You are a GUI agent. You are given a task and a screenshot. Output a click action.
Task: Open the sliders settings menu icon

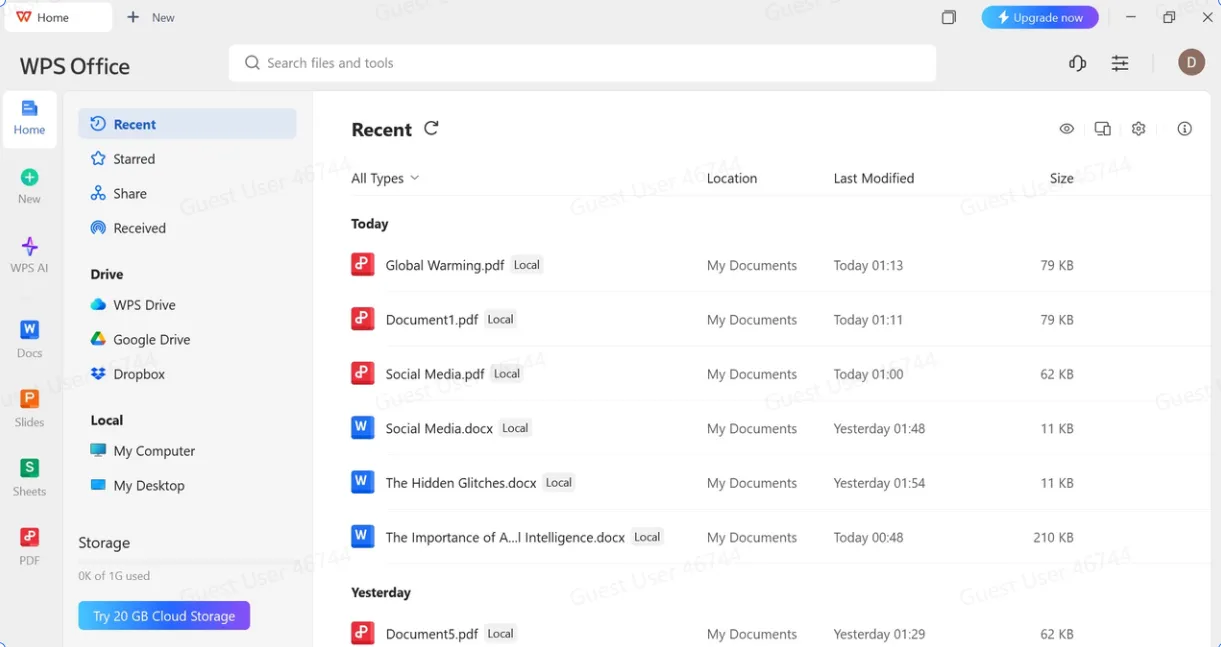[x=1120, y=63]
